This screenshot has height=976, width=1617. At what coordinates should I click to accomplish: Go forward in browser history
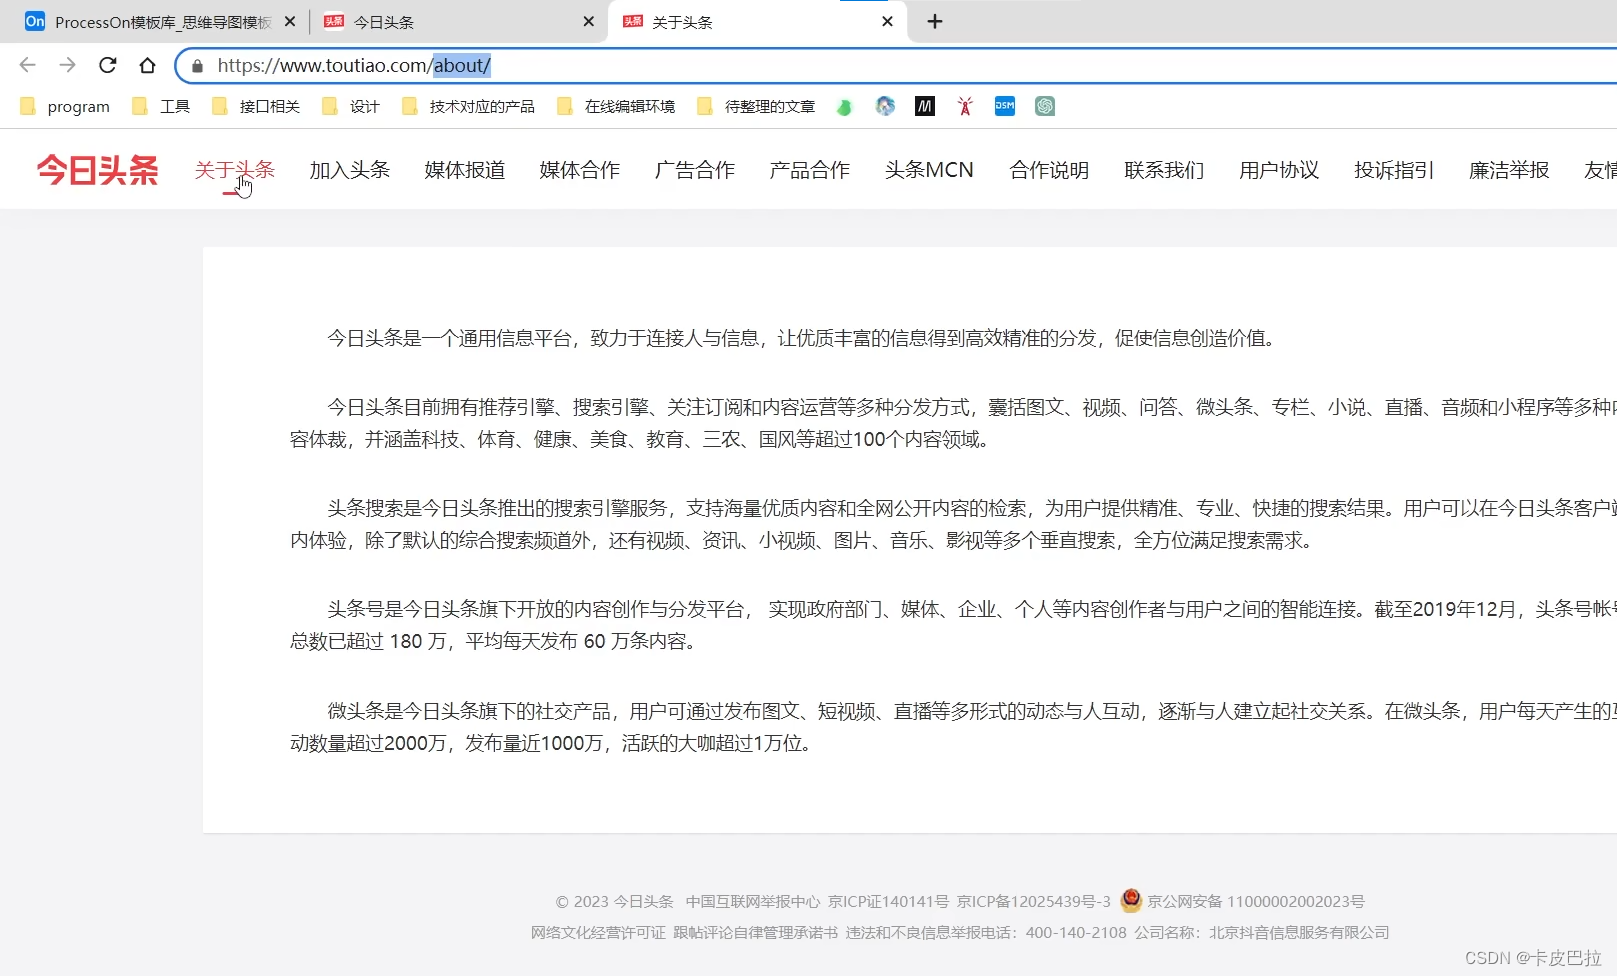click(x=67, y=65)
